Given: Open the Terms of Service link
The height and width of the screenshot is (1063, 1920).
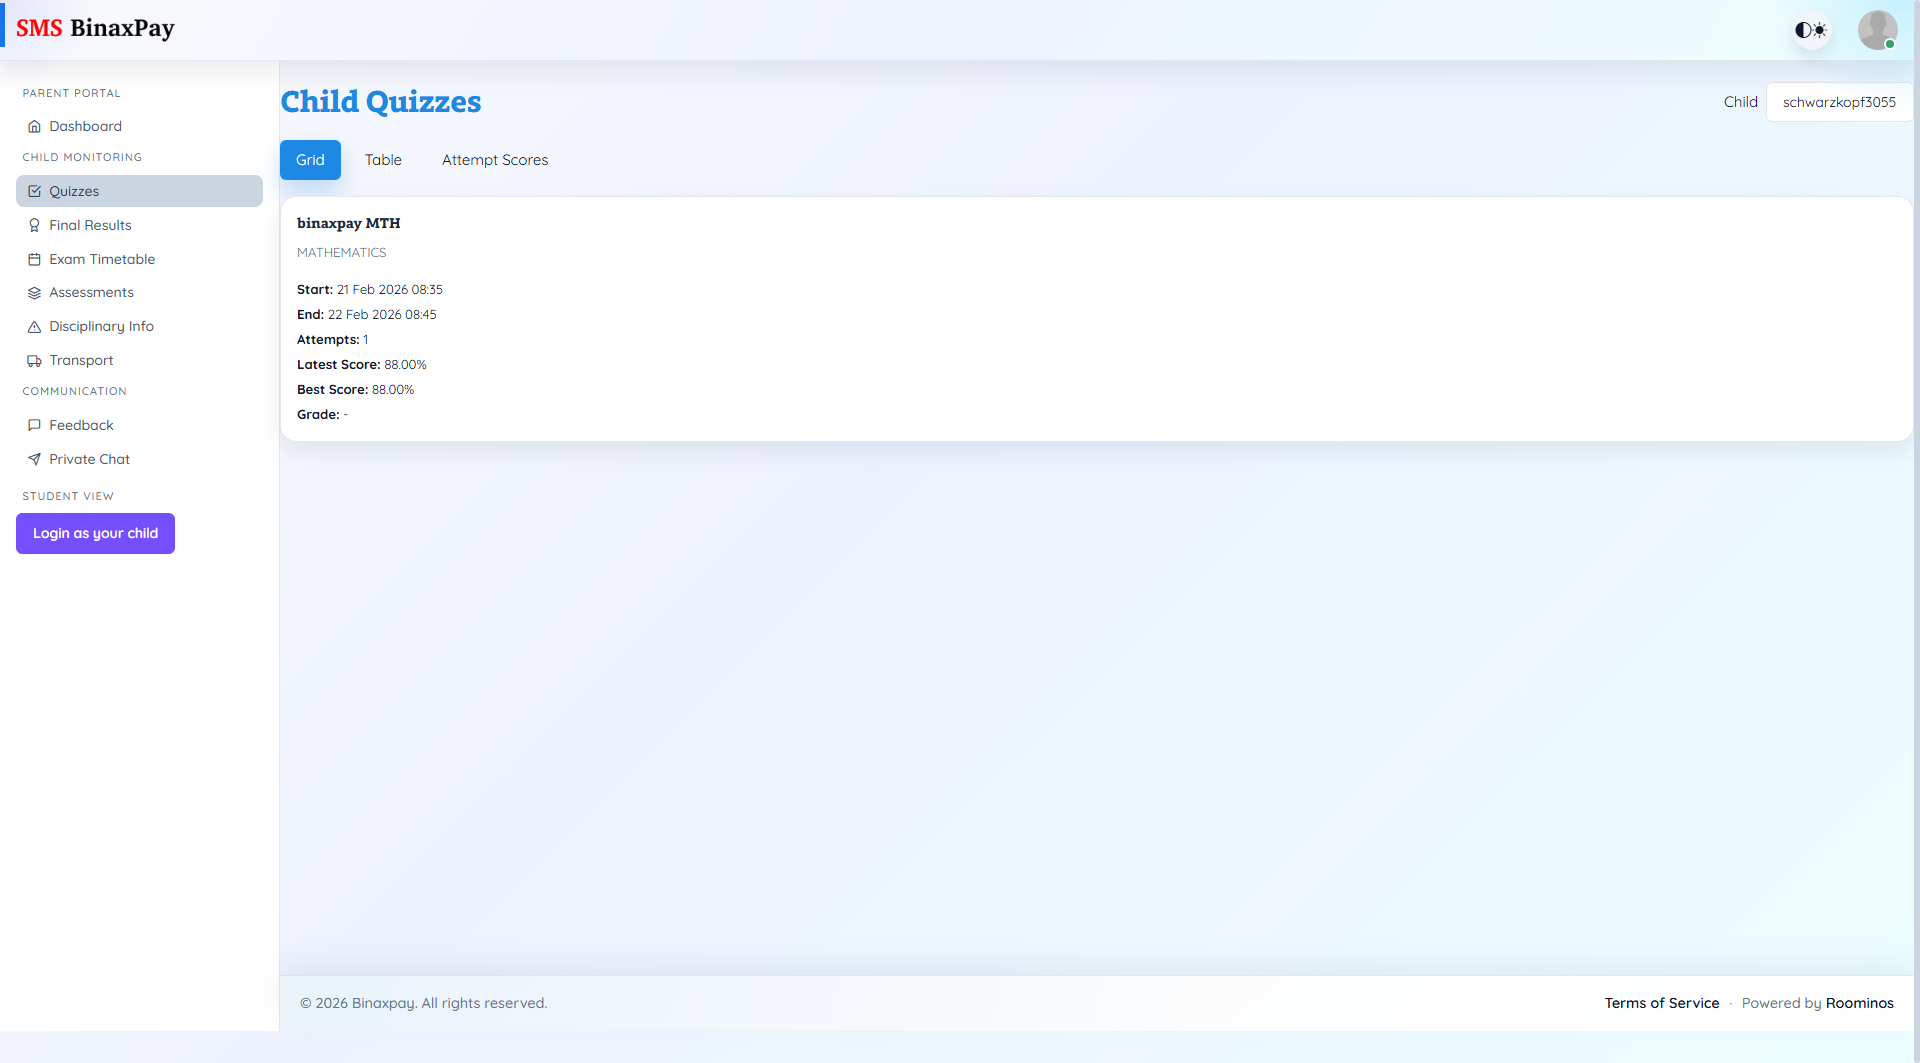Looking at the screenshot, I should click(x=1662, y=1002).
